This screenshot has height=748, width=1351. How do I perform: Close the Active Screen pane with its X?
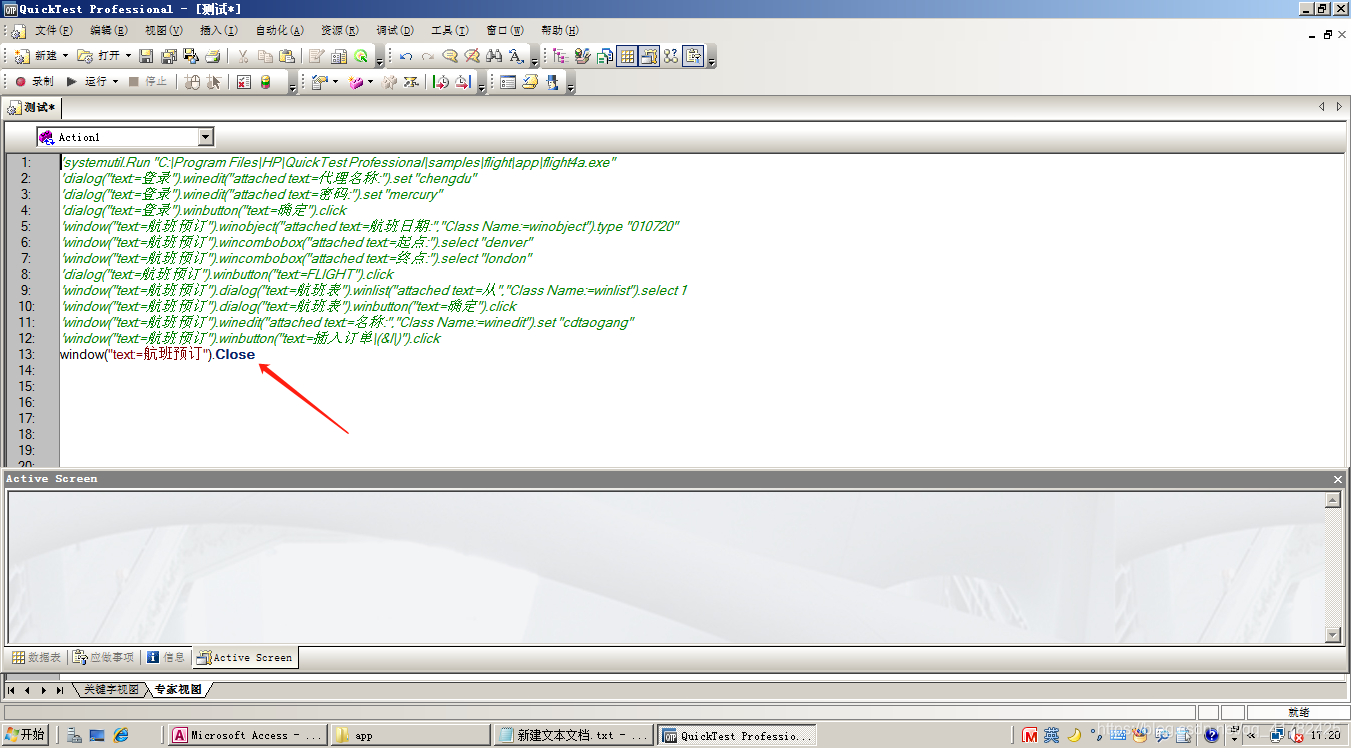click(x=1338, y=479)
